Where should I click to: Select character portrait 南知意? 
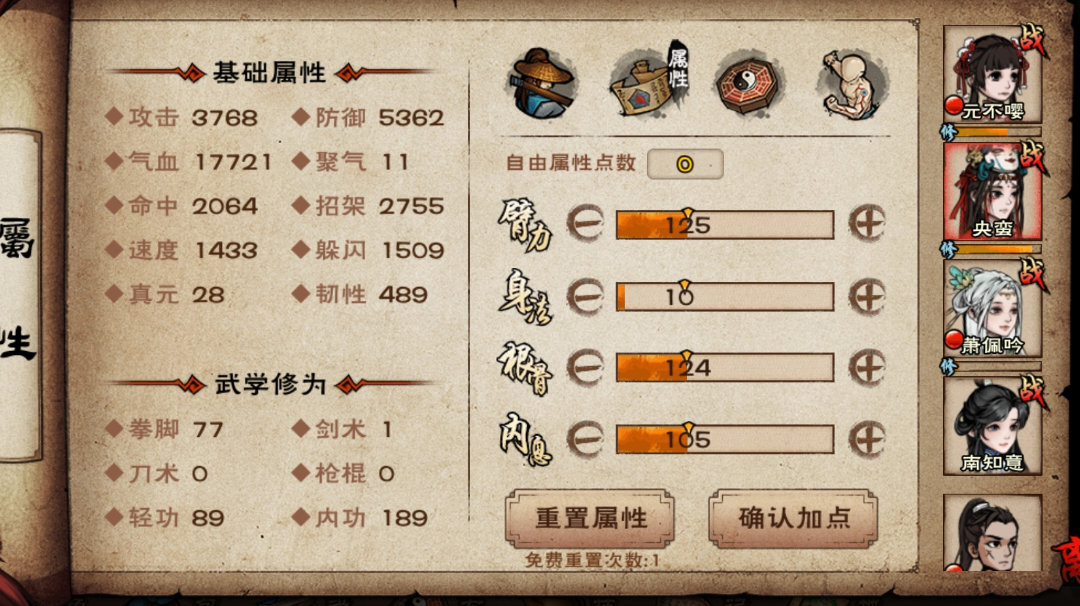(x=993, y=426)
